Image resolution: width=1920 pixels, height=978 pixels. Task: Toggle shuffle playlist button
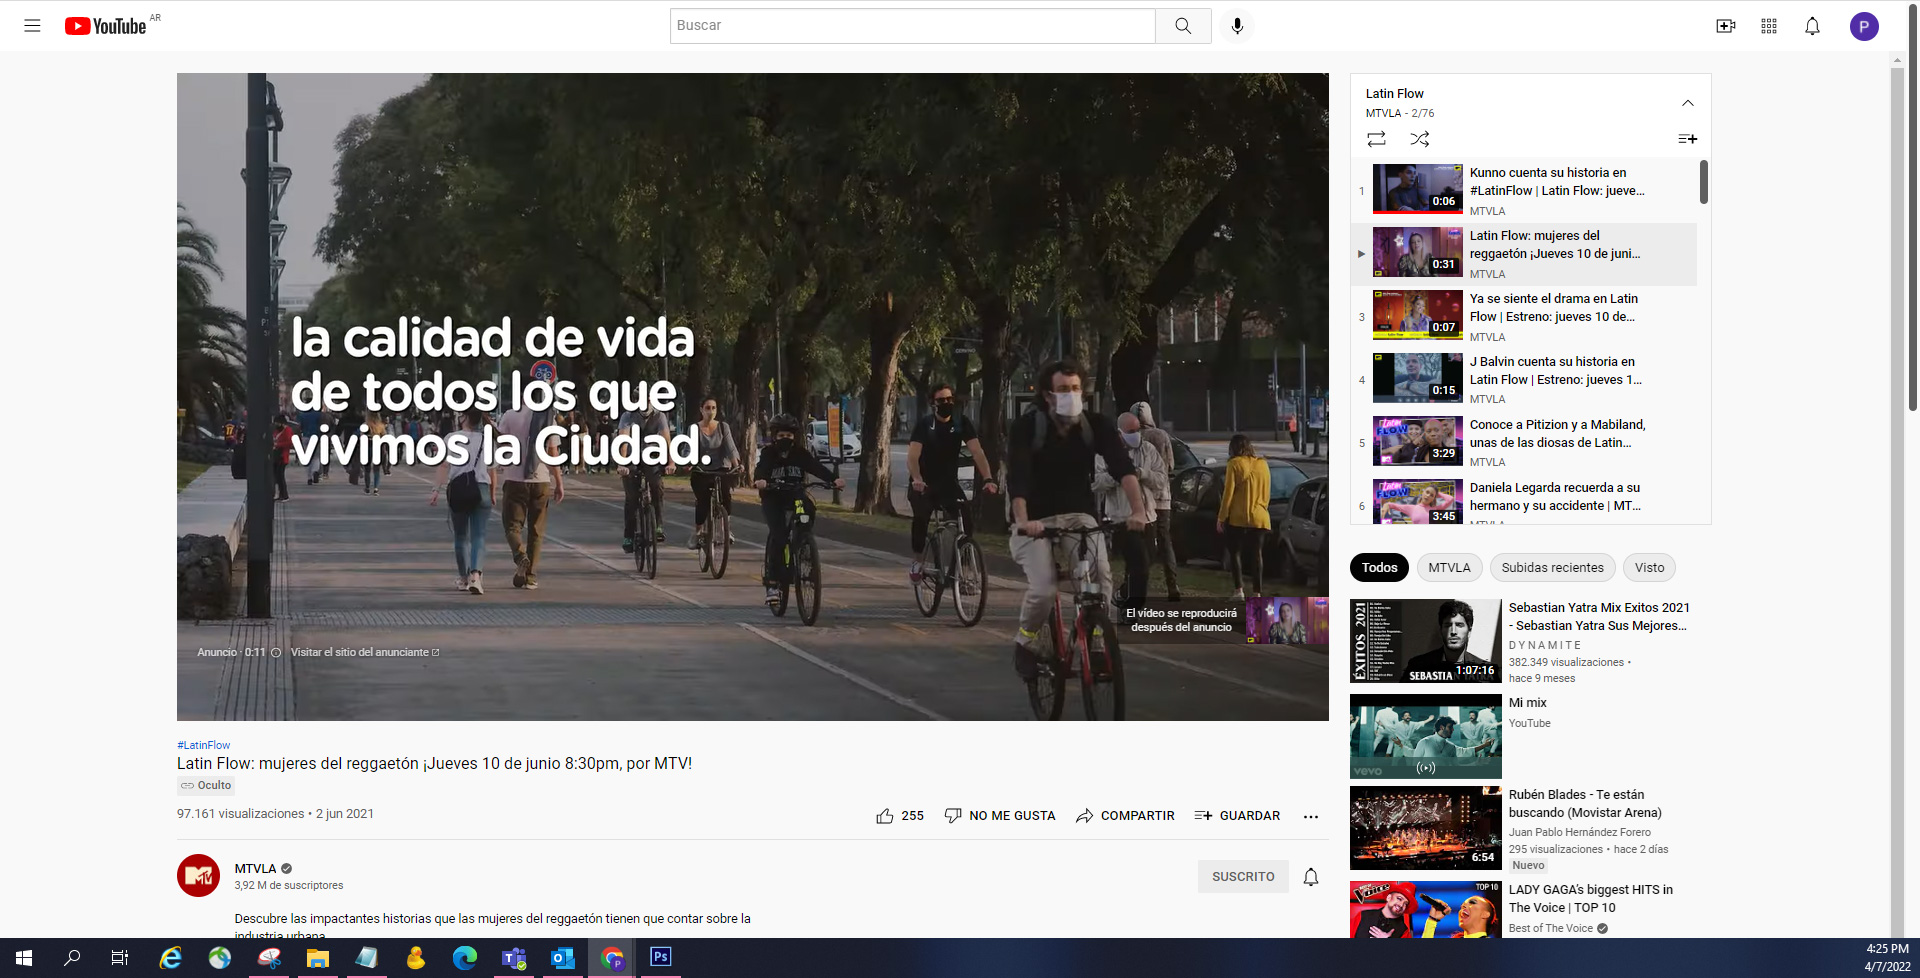pos(1419,139)
